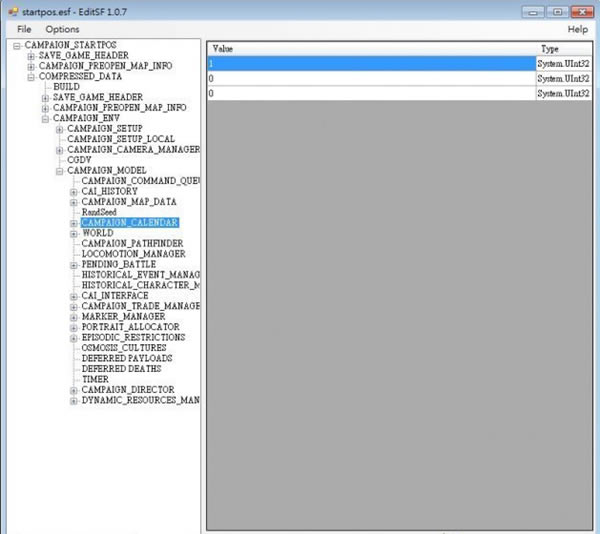Expand the CAMPAIGN_SETUP tree node
Image resolution: width=600 pixels, height=534 pixels.
point(60,129)
